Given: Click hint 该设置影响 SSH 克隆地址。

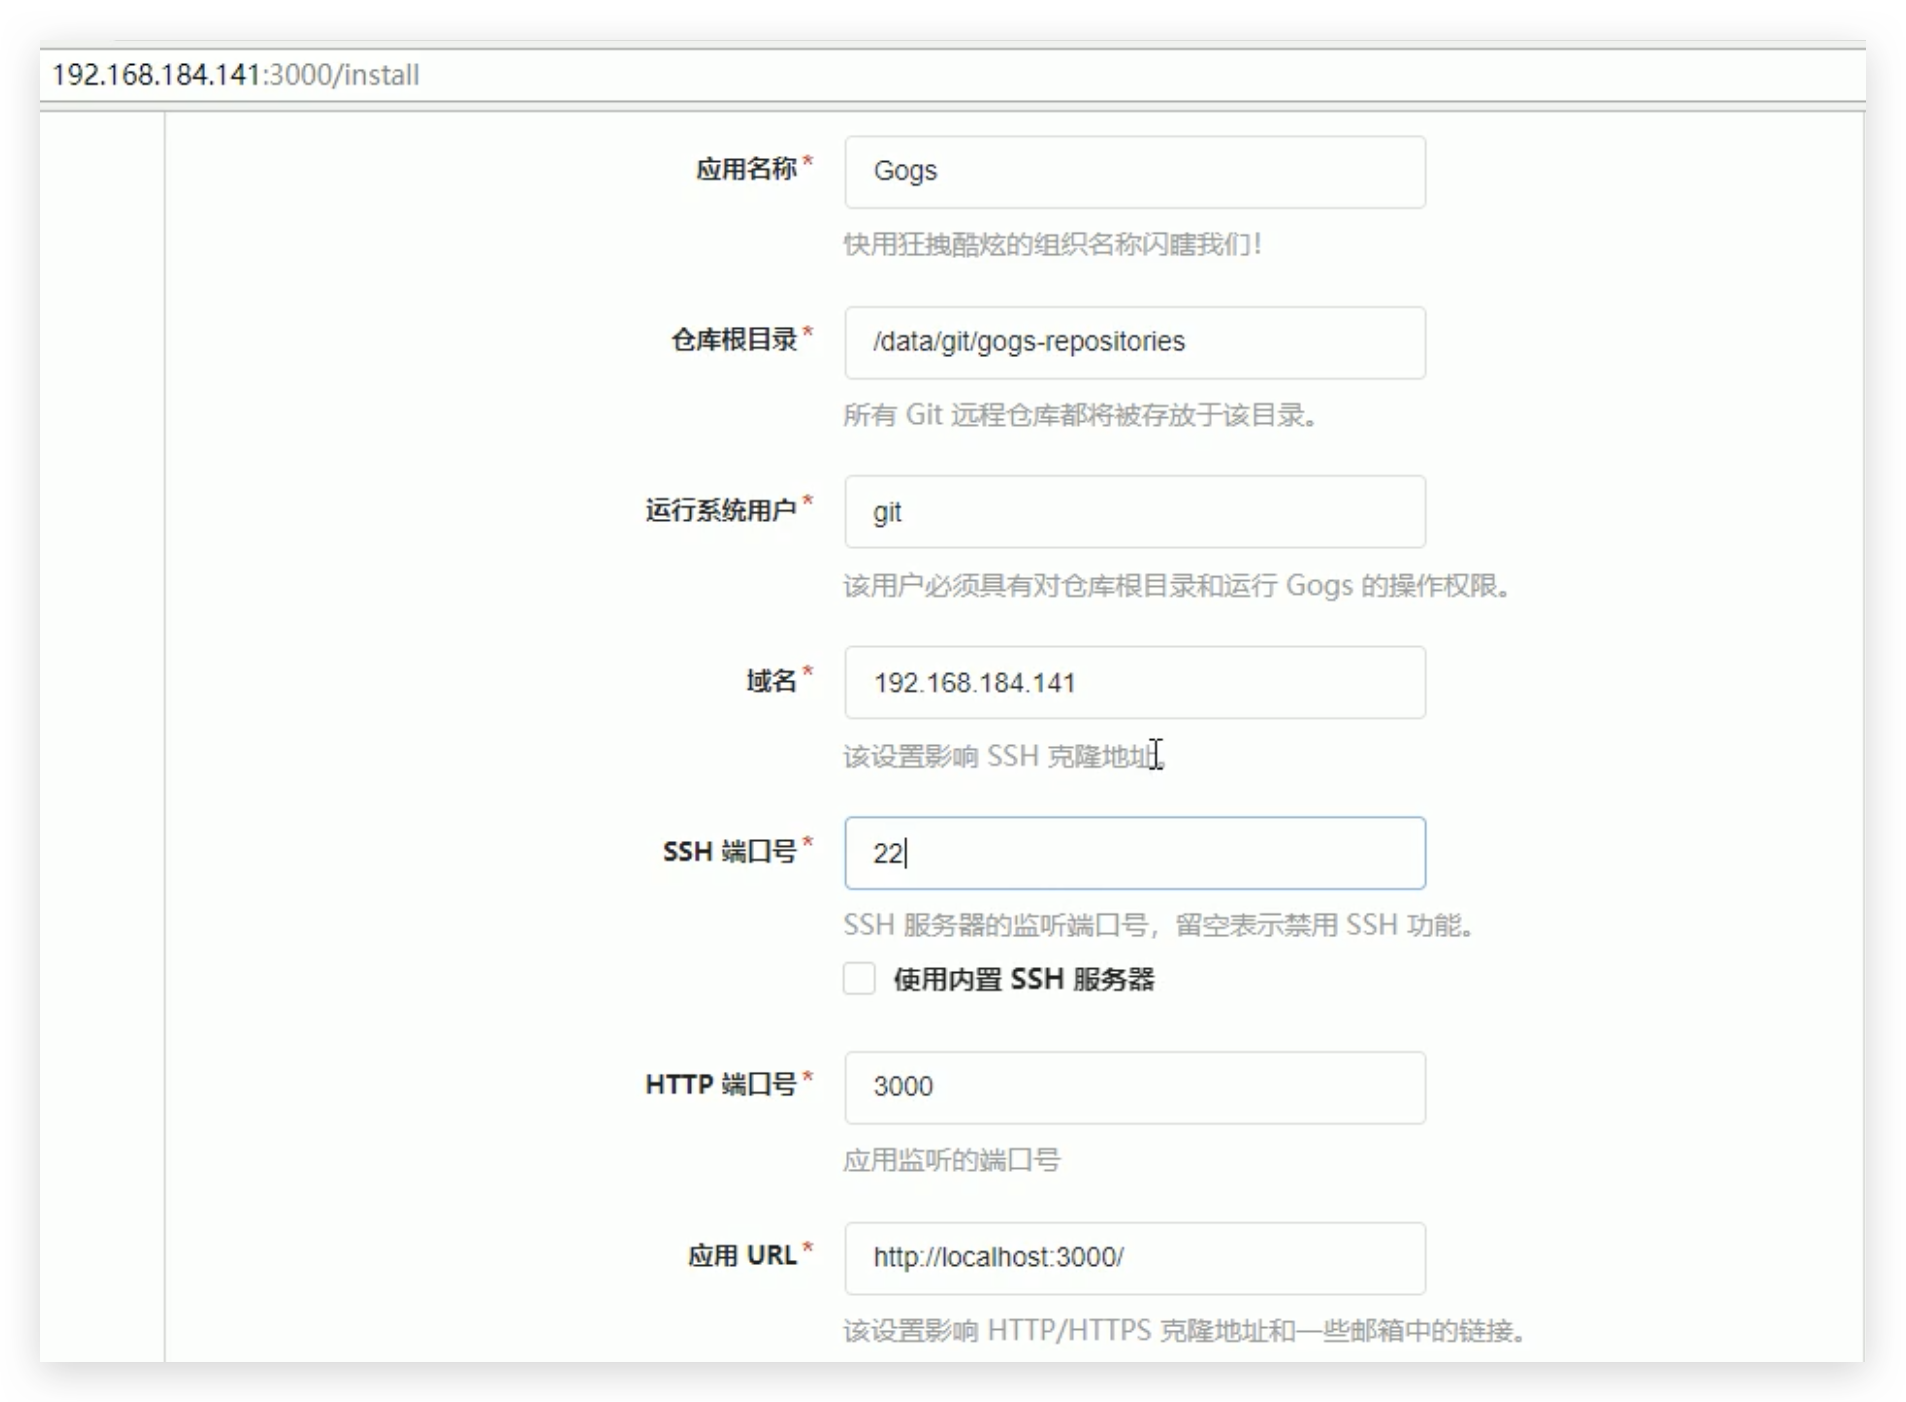Looking at the screenshot, I should click(x=1004, y=756).
